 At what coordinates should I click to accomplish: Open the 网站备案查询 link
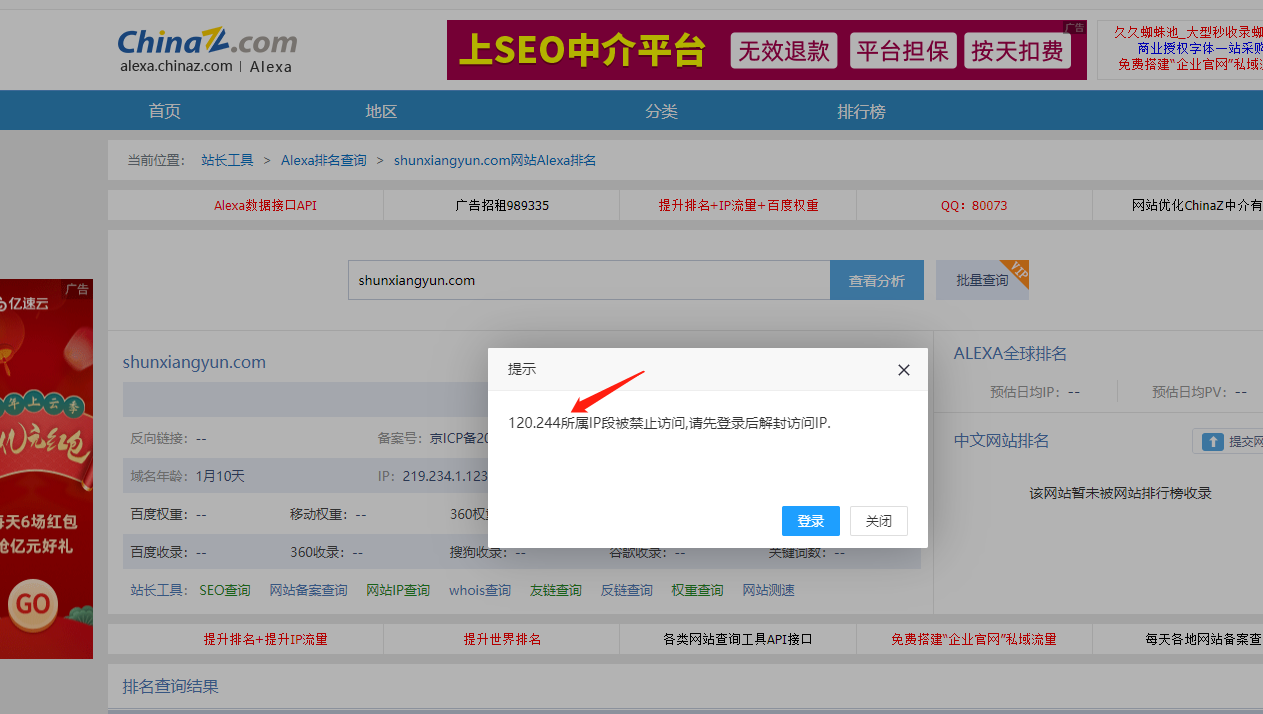[x=308, y=590]
